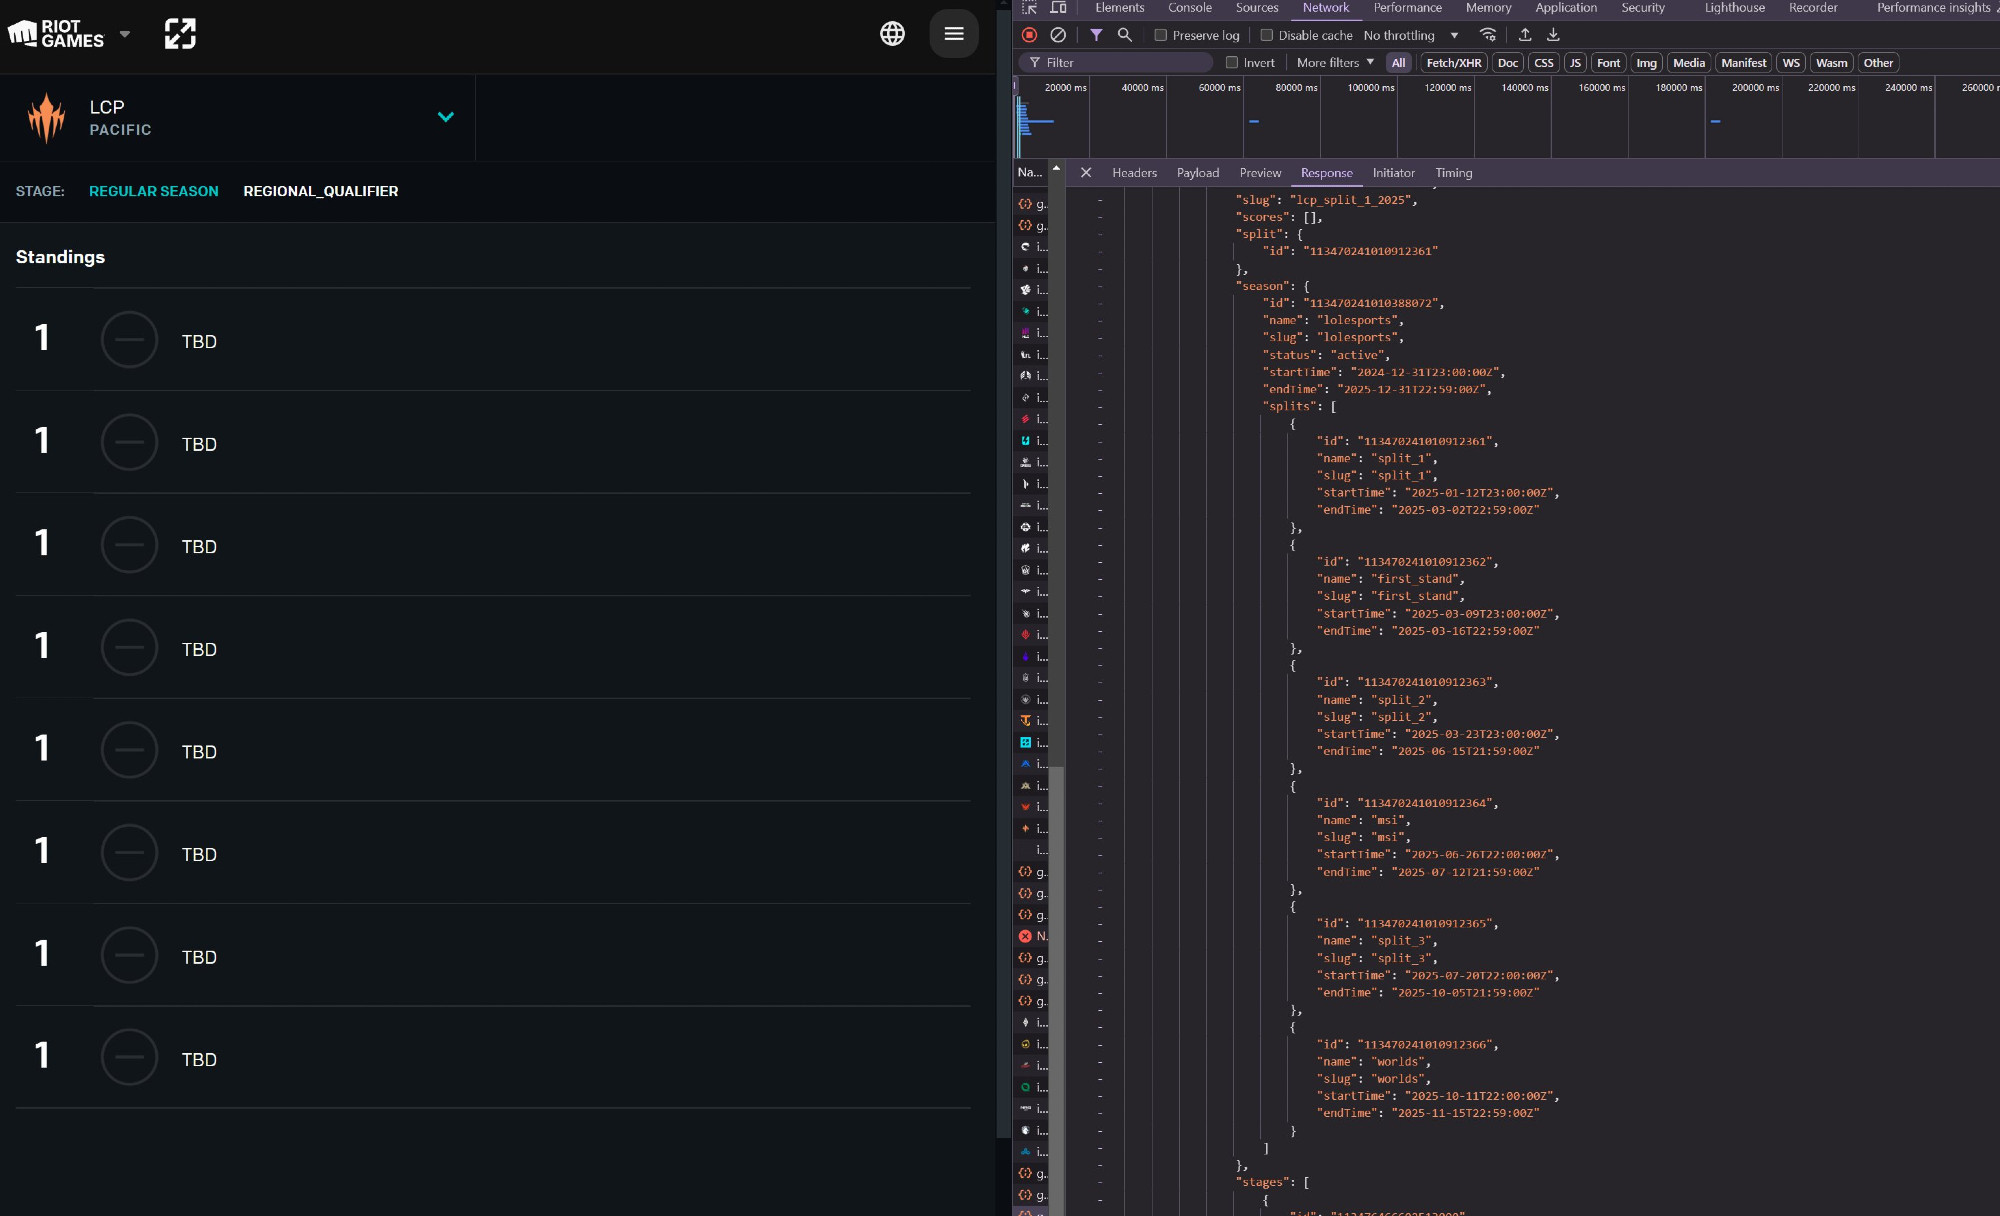Switch to the Console tab
Viewport: 2000px width, 1216px height.
(x=1190, y=8)
